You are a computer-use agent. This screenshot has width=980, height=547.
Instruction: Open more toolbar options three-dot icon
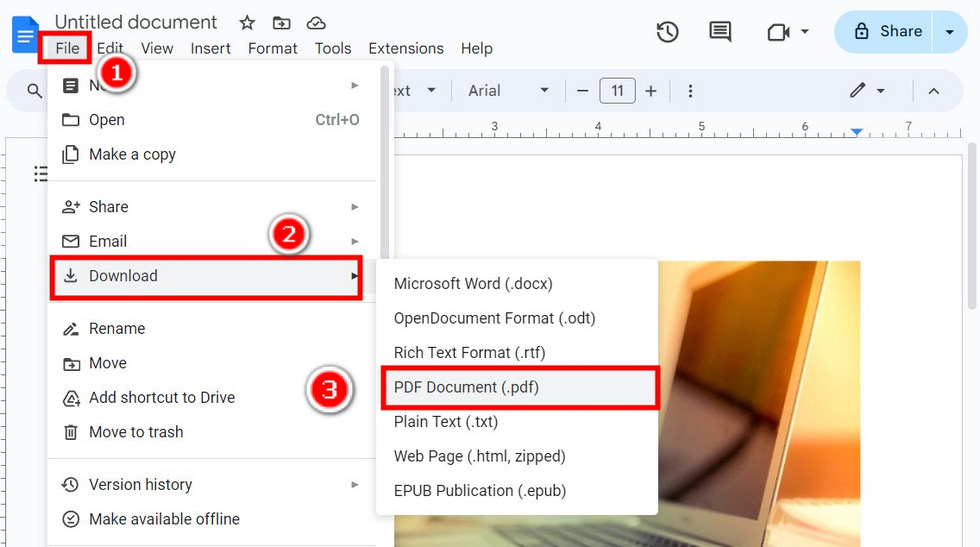pos(690,91)
